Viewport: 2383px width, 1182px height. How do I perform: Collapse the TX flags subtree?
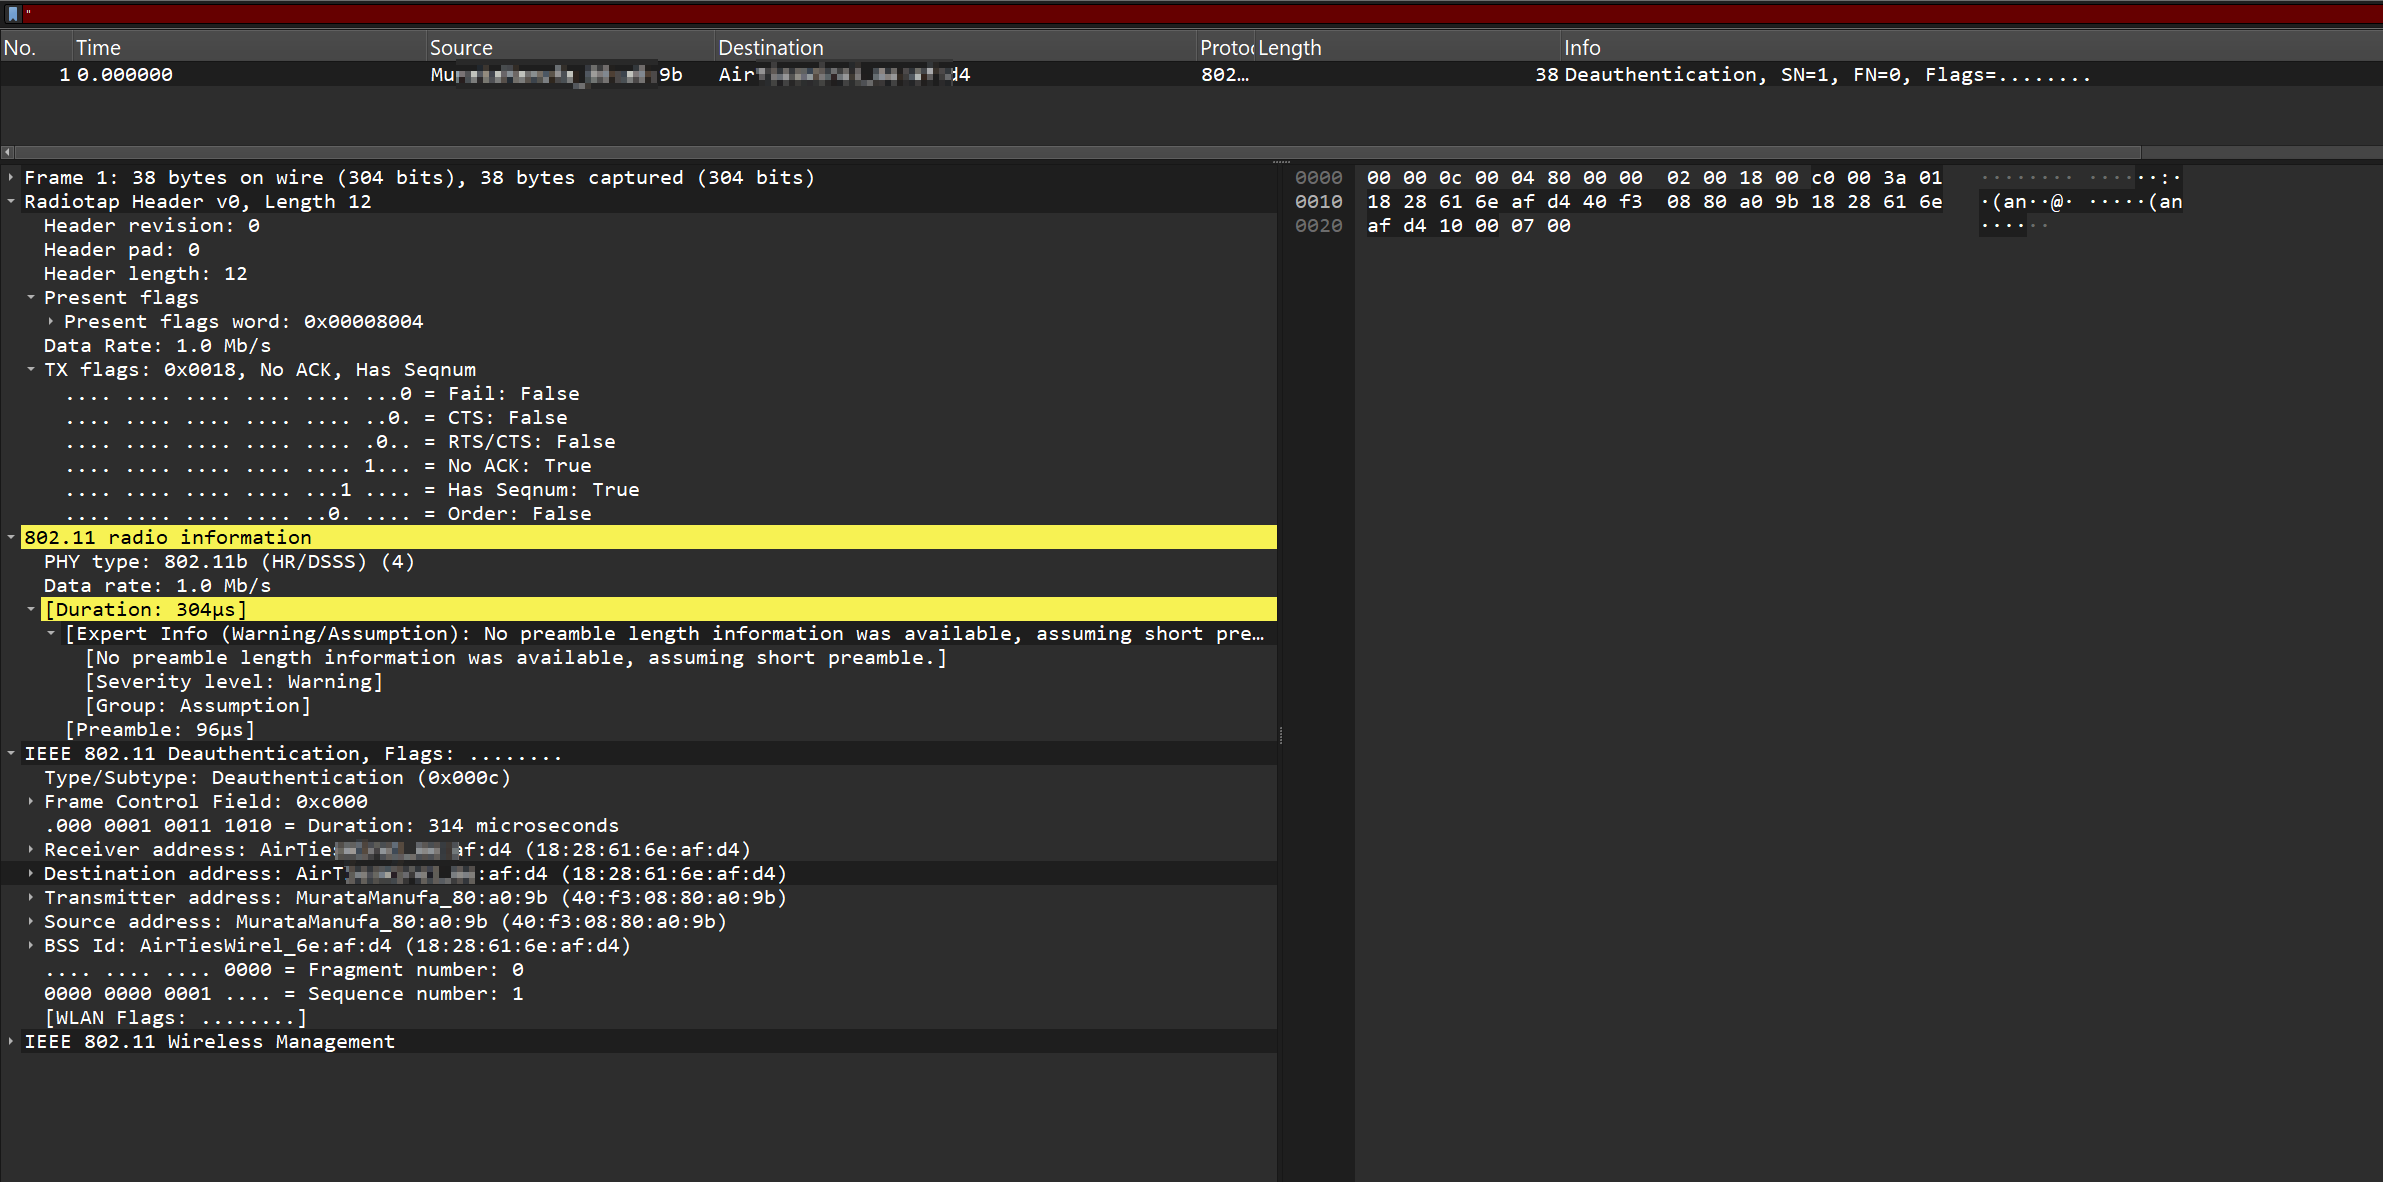tap(31, 370)
